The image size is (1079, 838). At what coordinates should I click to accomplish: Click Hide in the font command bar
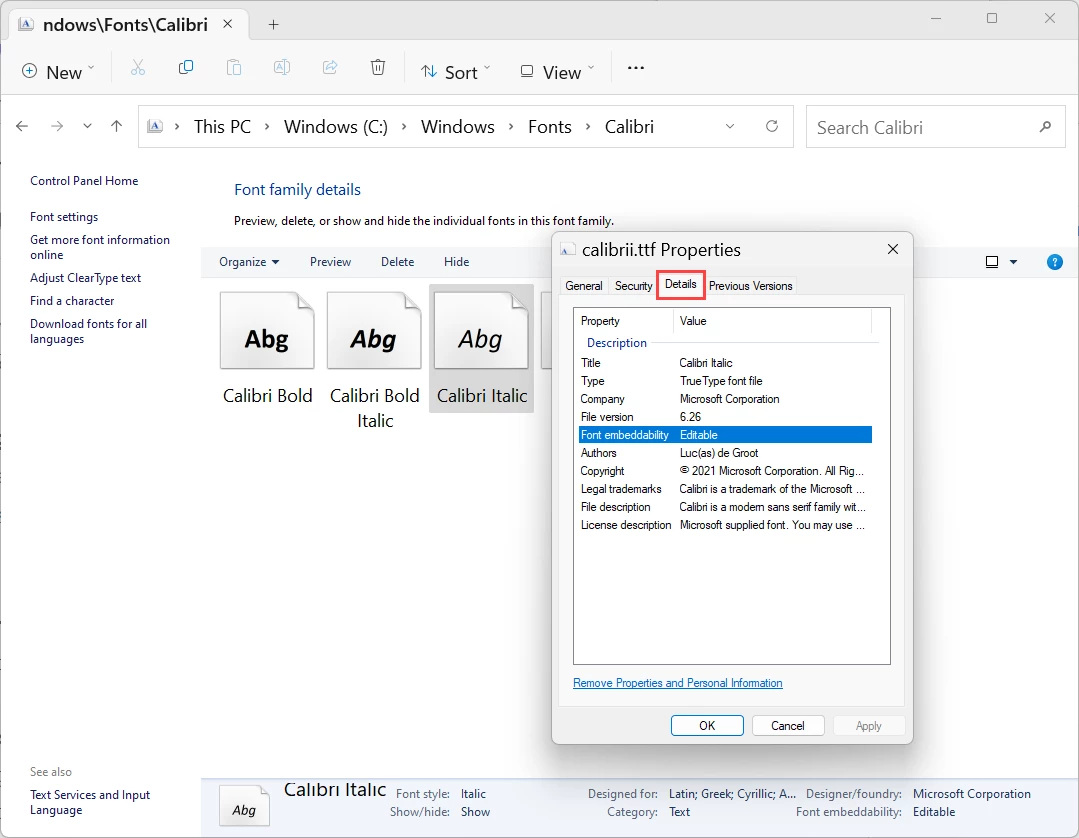[456, 261]
